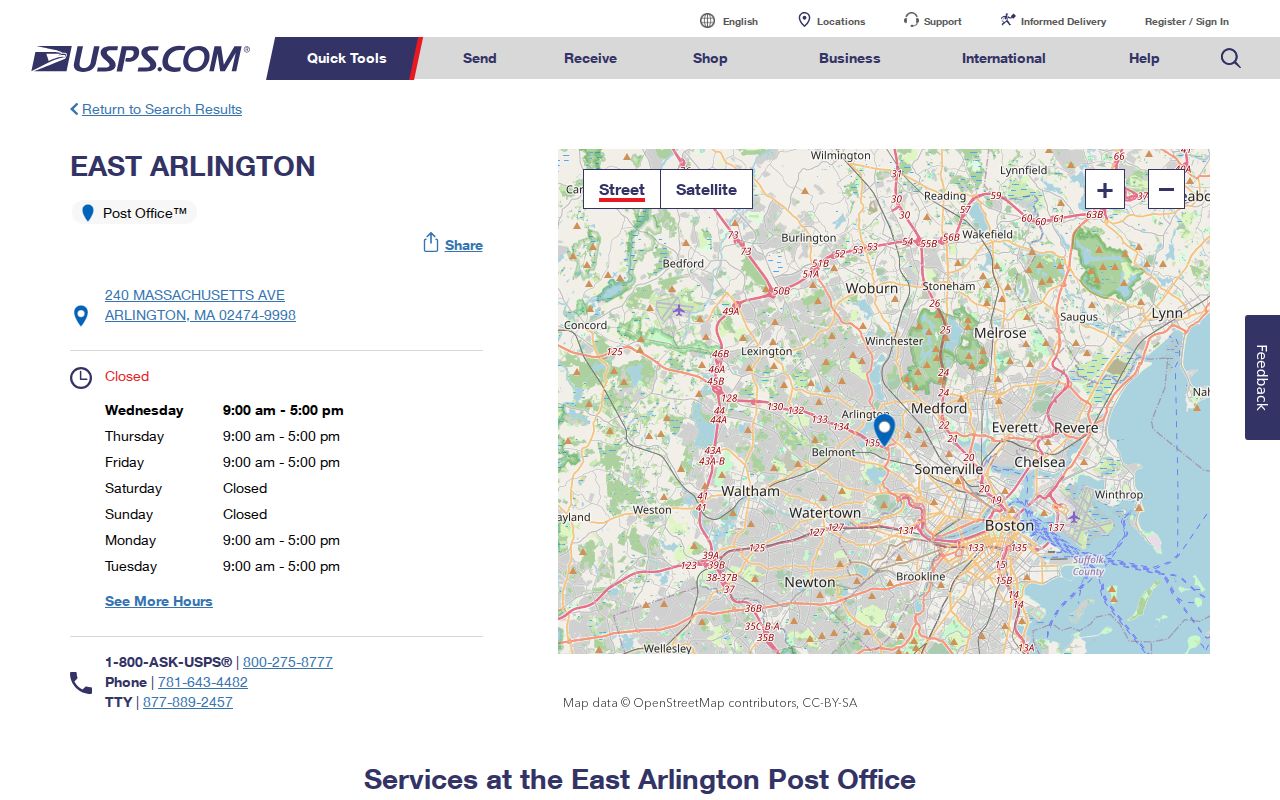Click the EAST ARLINGTON heading
The width and height of the screenshot is (1280, 800).
[193, 166]
